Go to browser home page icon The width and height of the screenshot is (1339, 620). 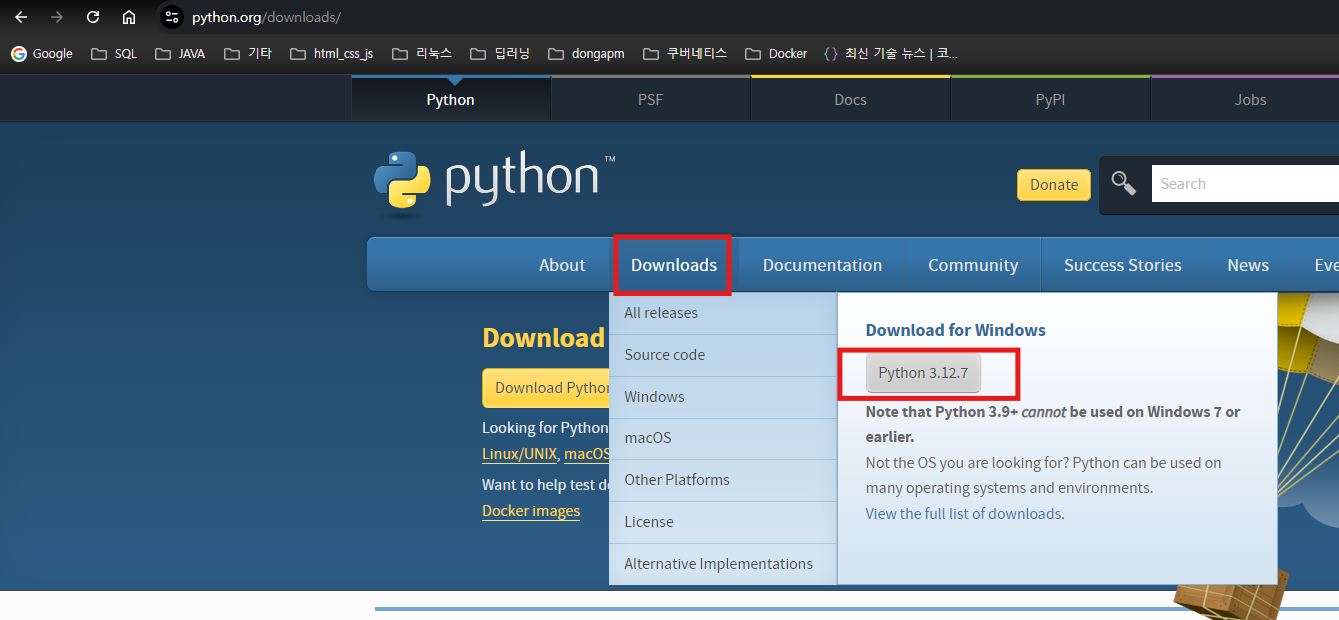click(129, 17)
